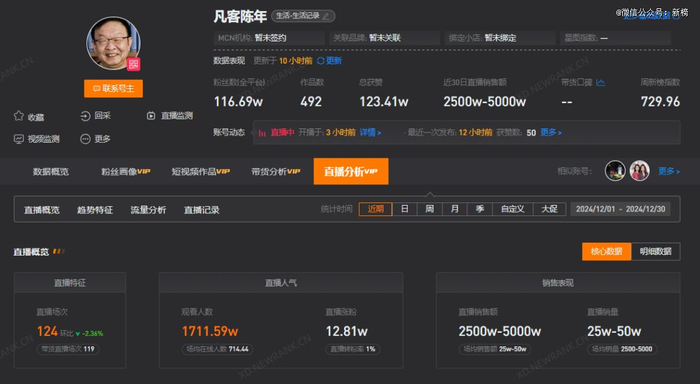700x384 pixels.
Task: Click the 直播涨粉 value 12.81w
Action: point(346,331)
